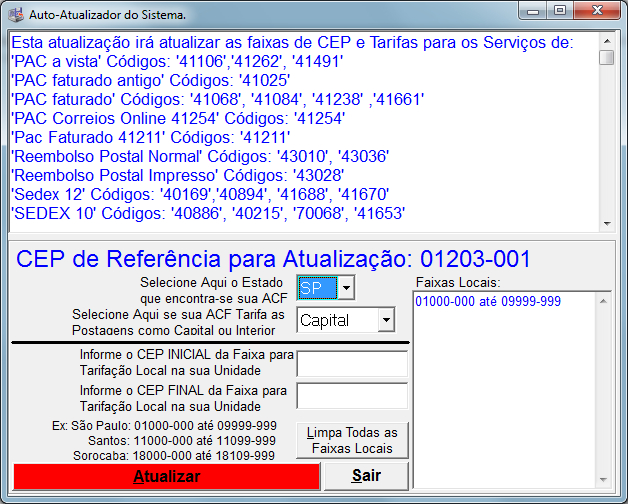
Task: Click the 'SEDEX 10' Códigos line
Action: (208, 213)
